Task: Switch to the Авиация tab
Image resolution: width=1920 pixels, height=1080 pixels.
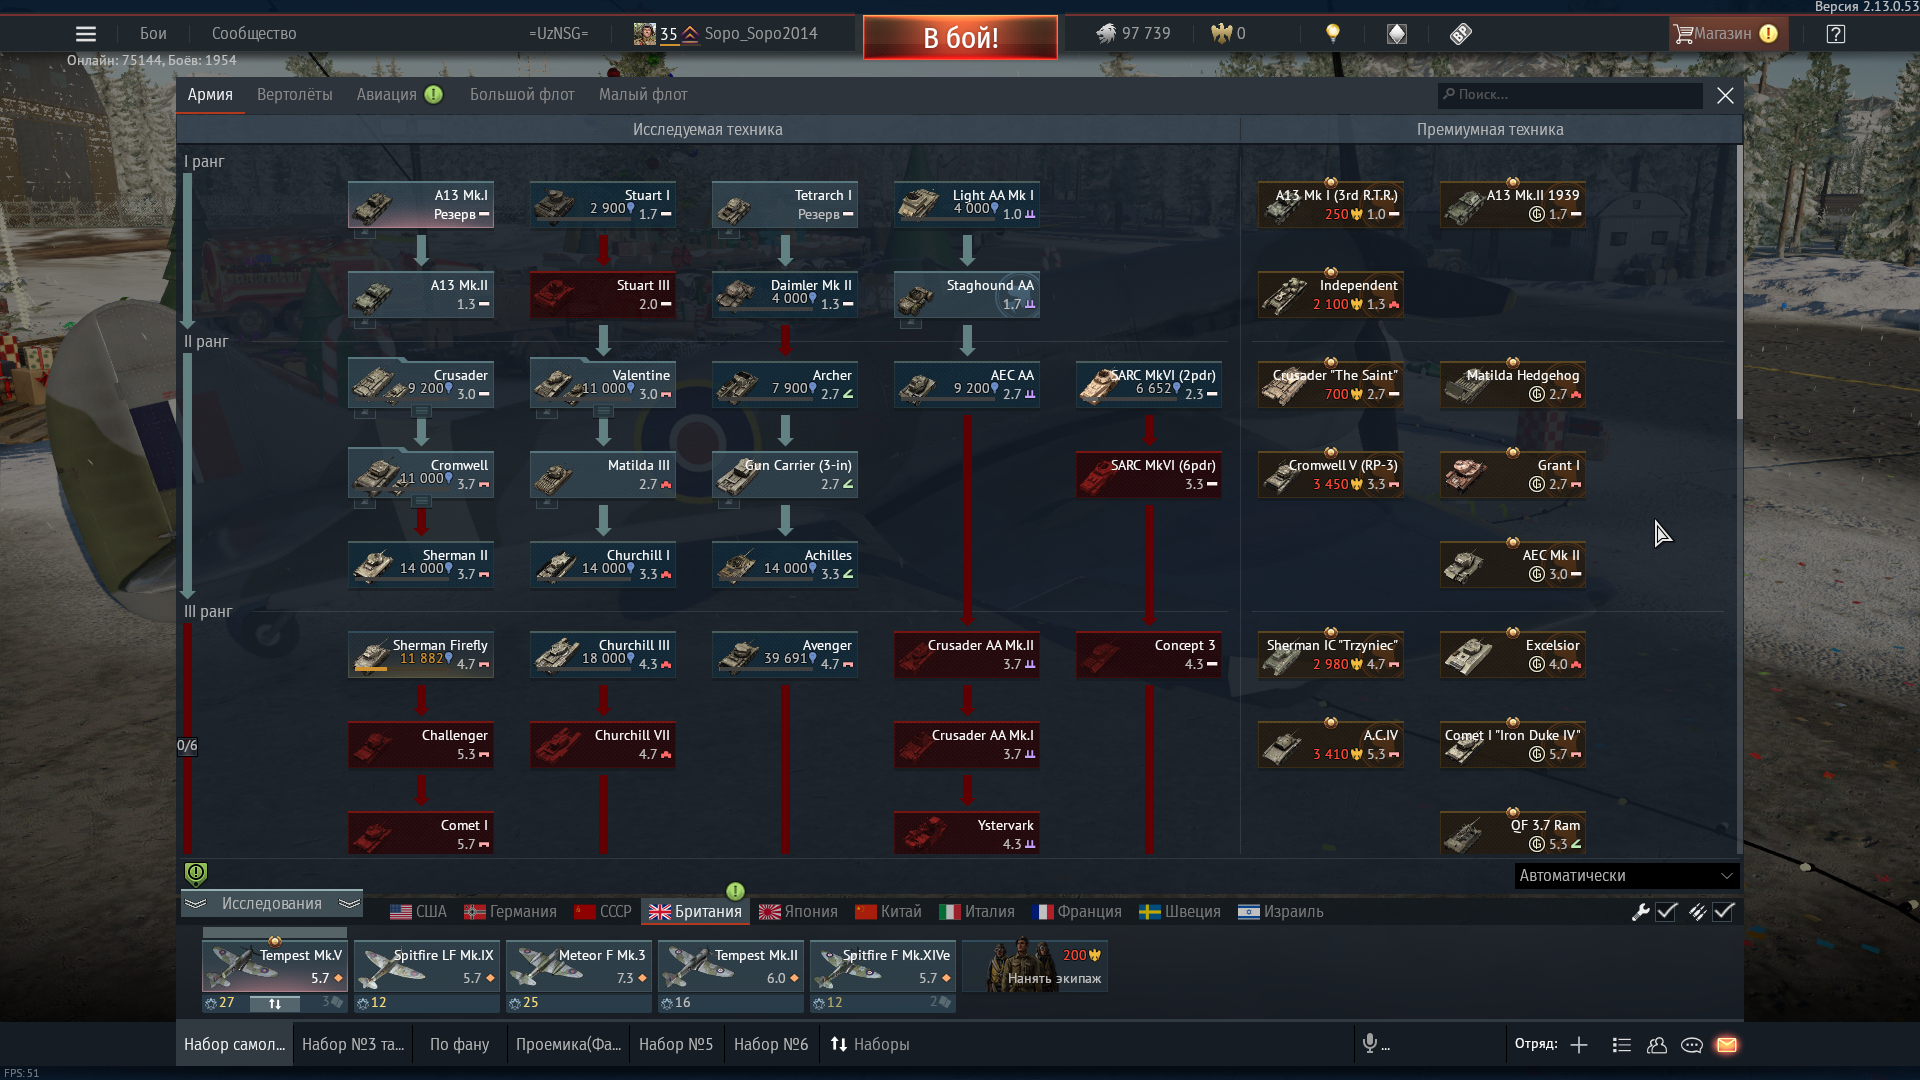Action: 387,94
